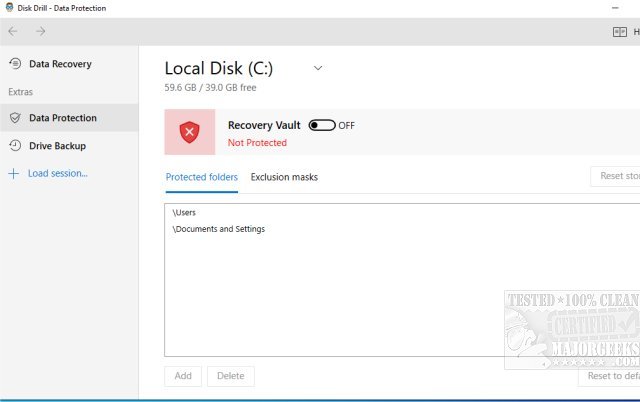Switch to the Exclusion masks tab
This screenshot has width=640, height=402.
pos(284,177)
